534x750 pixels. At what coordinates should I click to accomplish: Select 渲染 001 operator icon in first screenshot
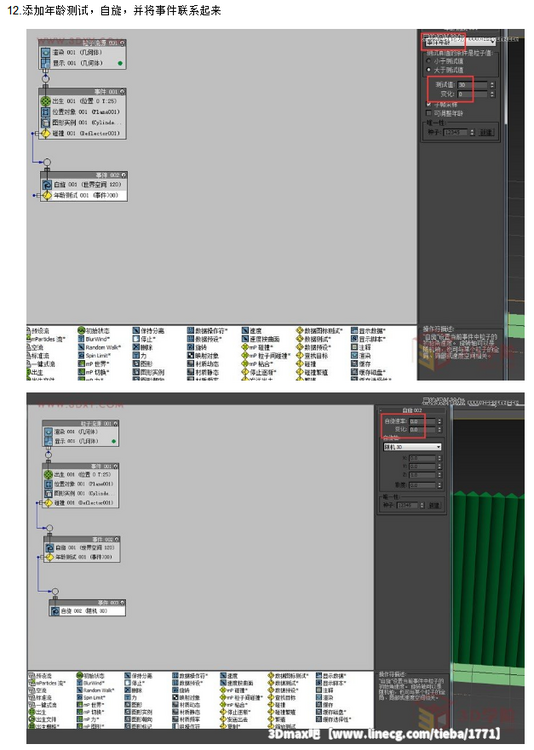click(x=45, y=52)
